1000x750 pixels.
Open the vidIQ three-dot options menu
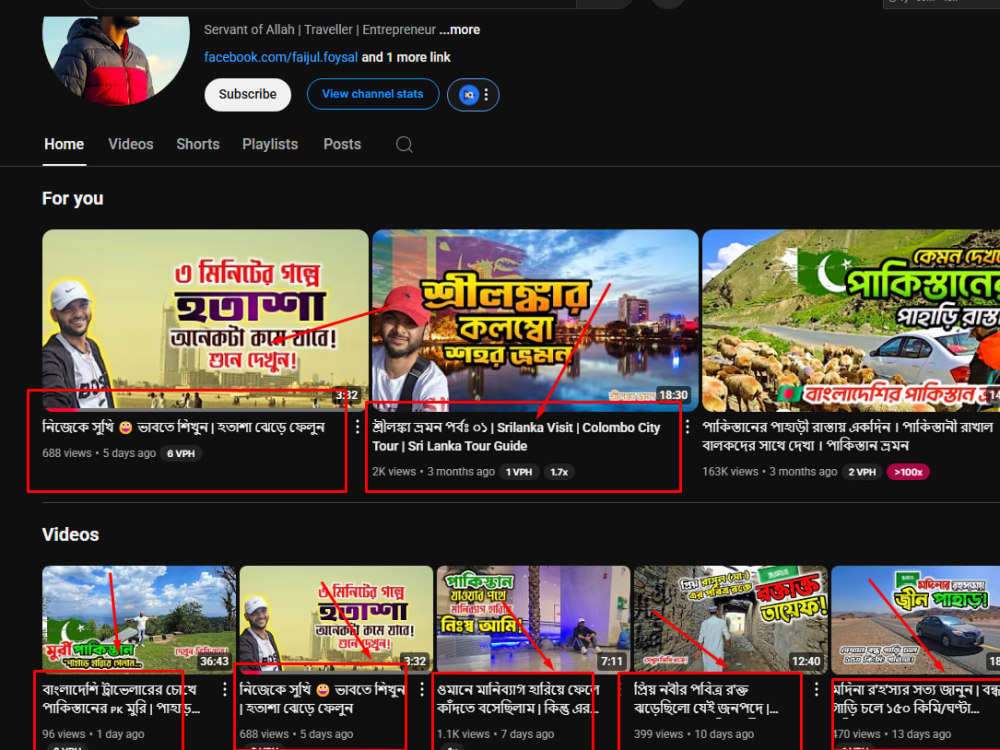pos(487,95)
